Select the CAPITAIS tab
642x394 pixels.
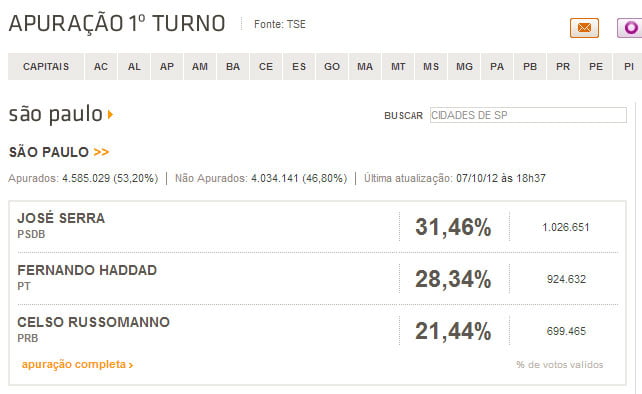pos(46,66)
